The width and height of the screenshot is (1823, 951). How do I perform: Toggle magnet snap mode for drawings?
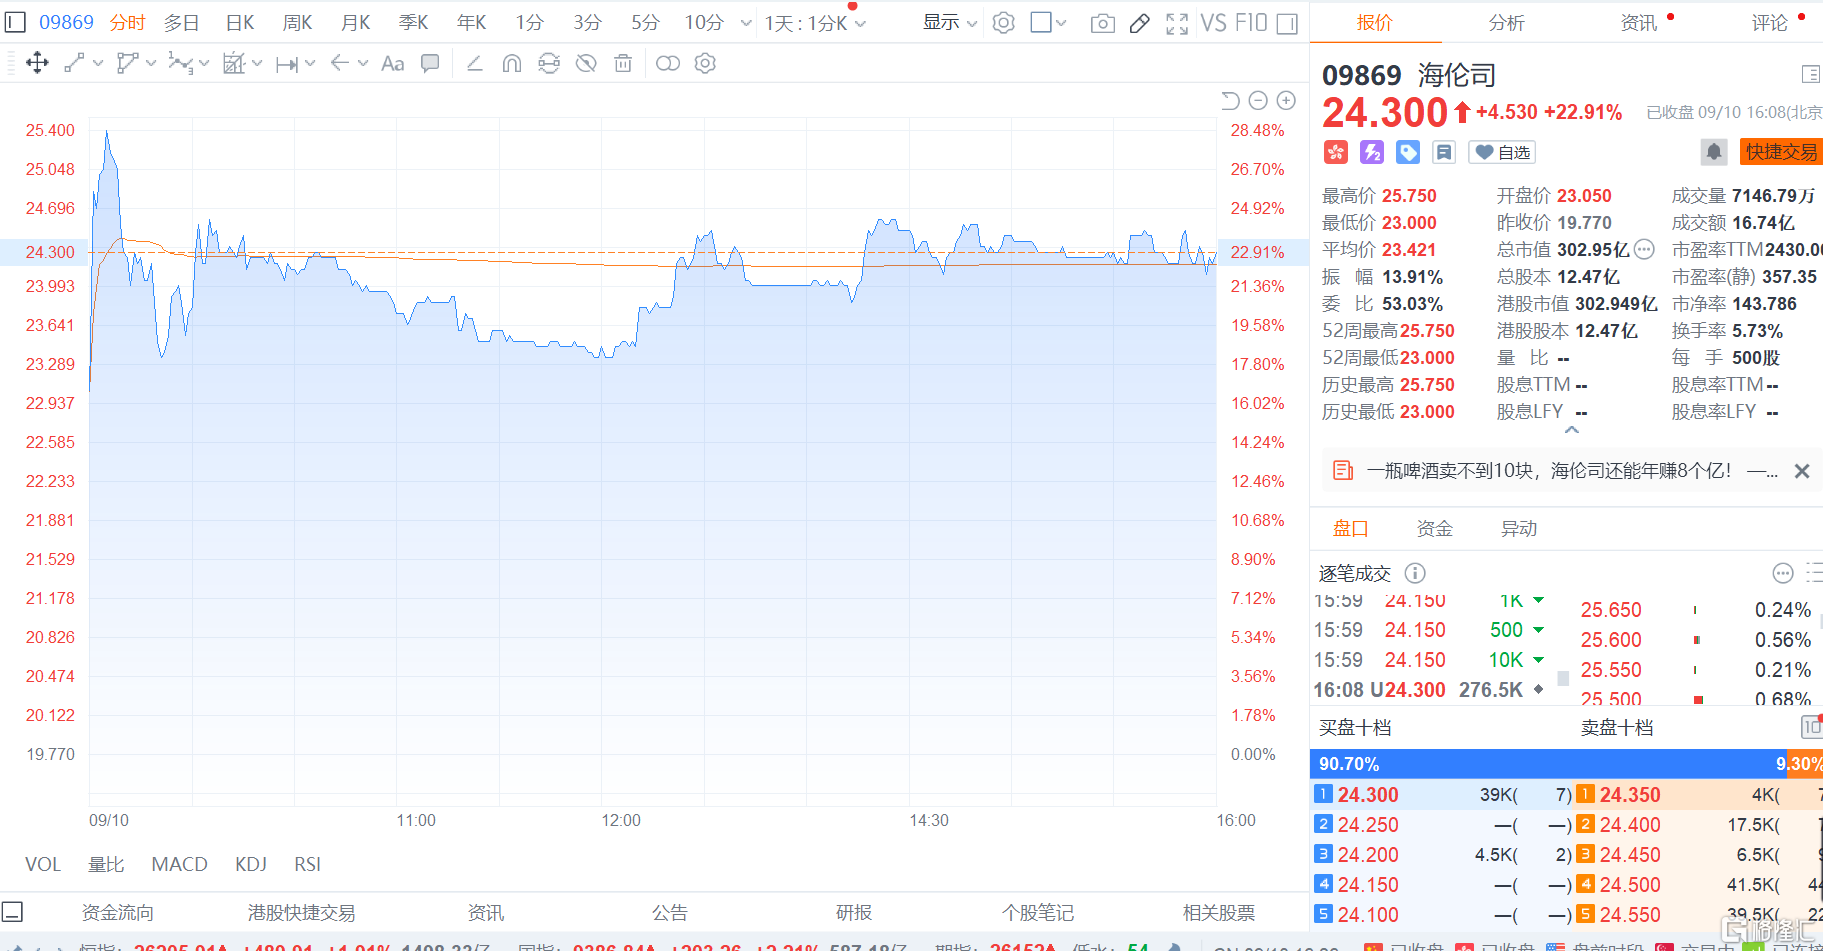(512, 64)
